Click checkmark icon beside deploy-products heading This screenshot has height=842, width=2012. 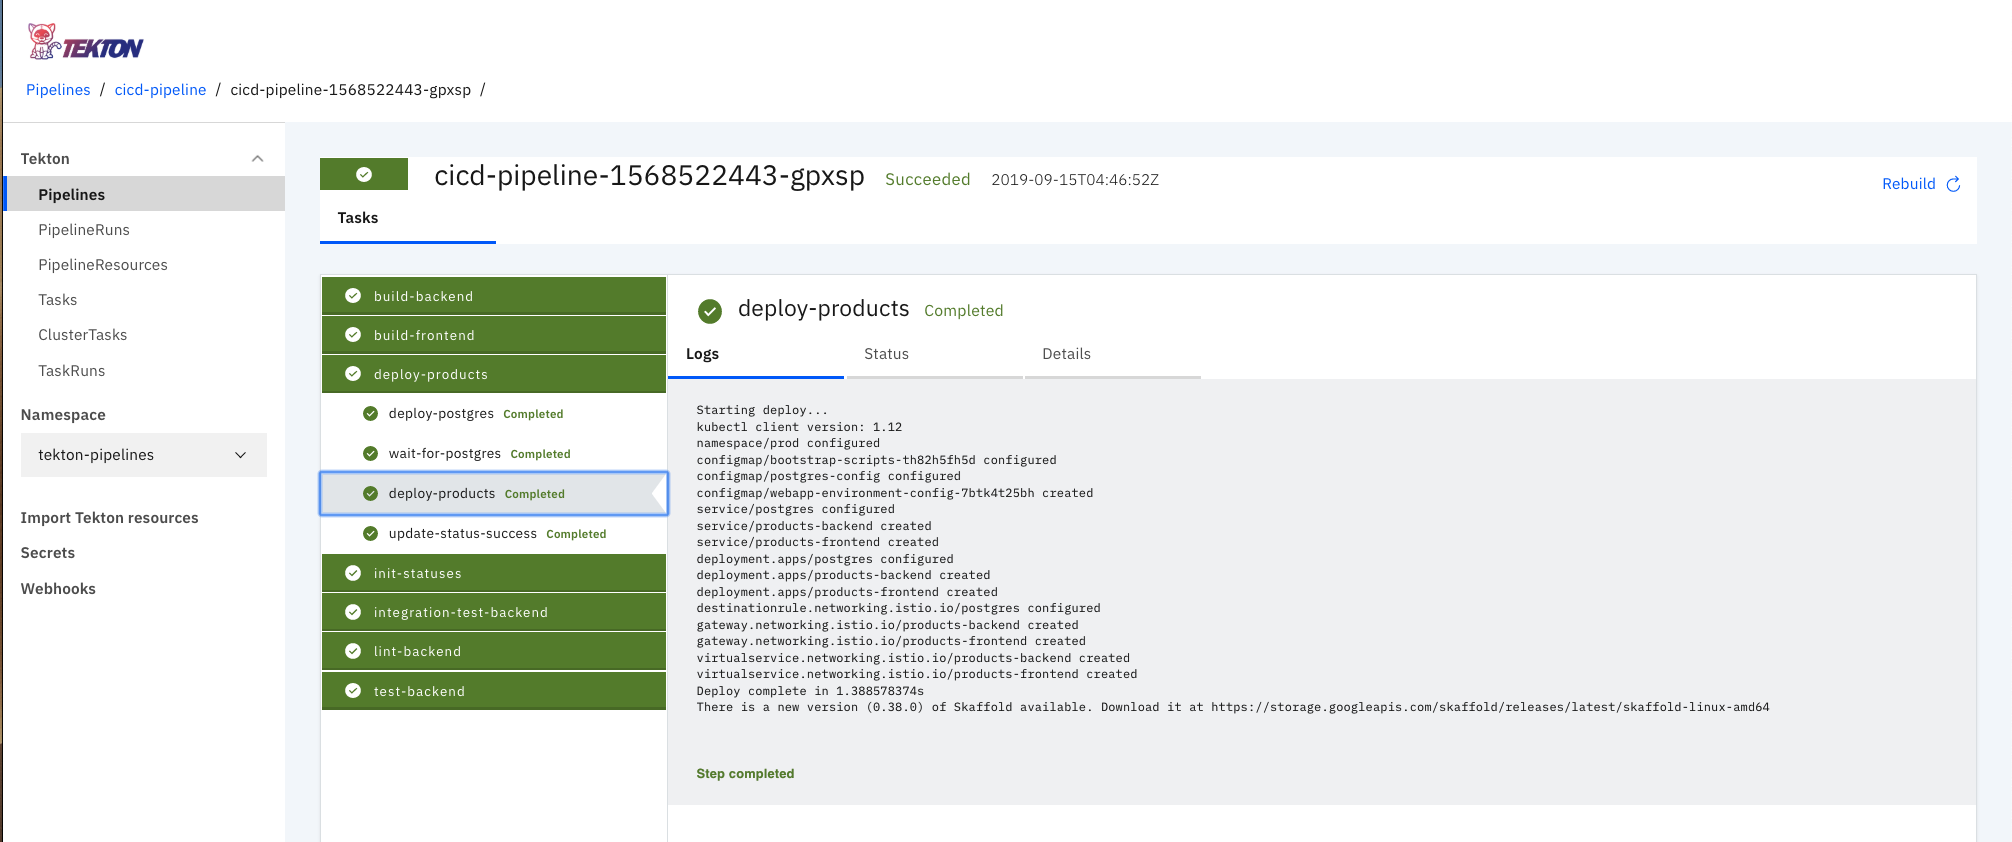710,311
